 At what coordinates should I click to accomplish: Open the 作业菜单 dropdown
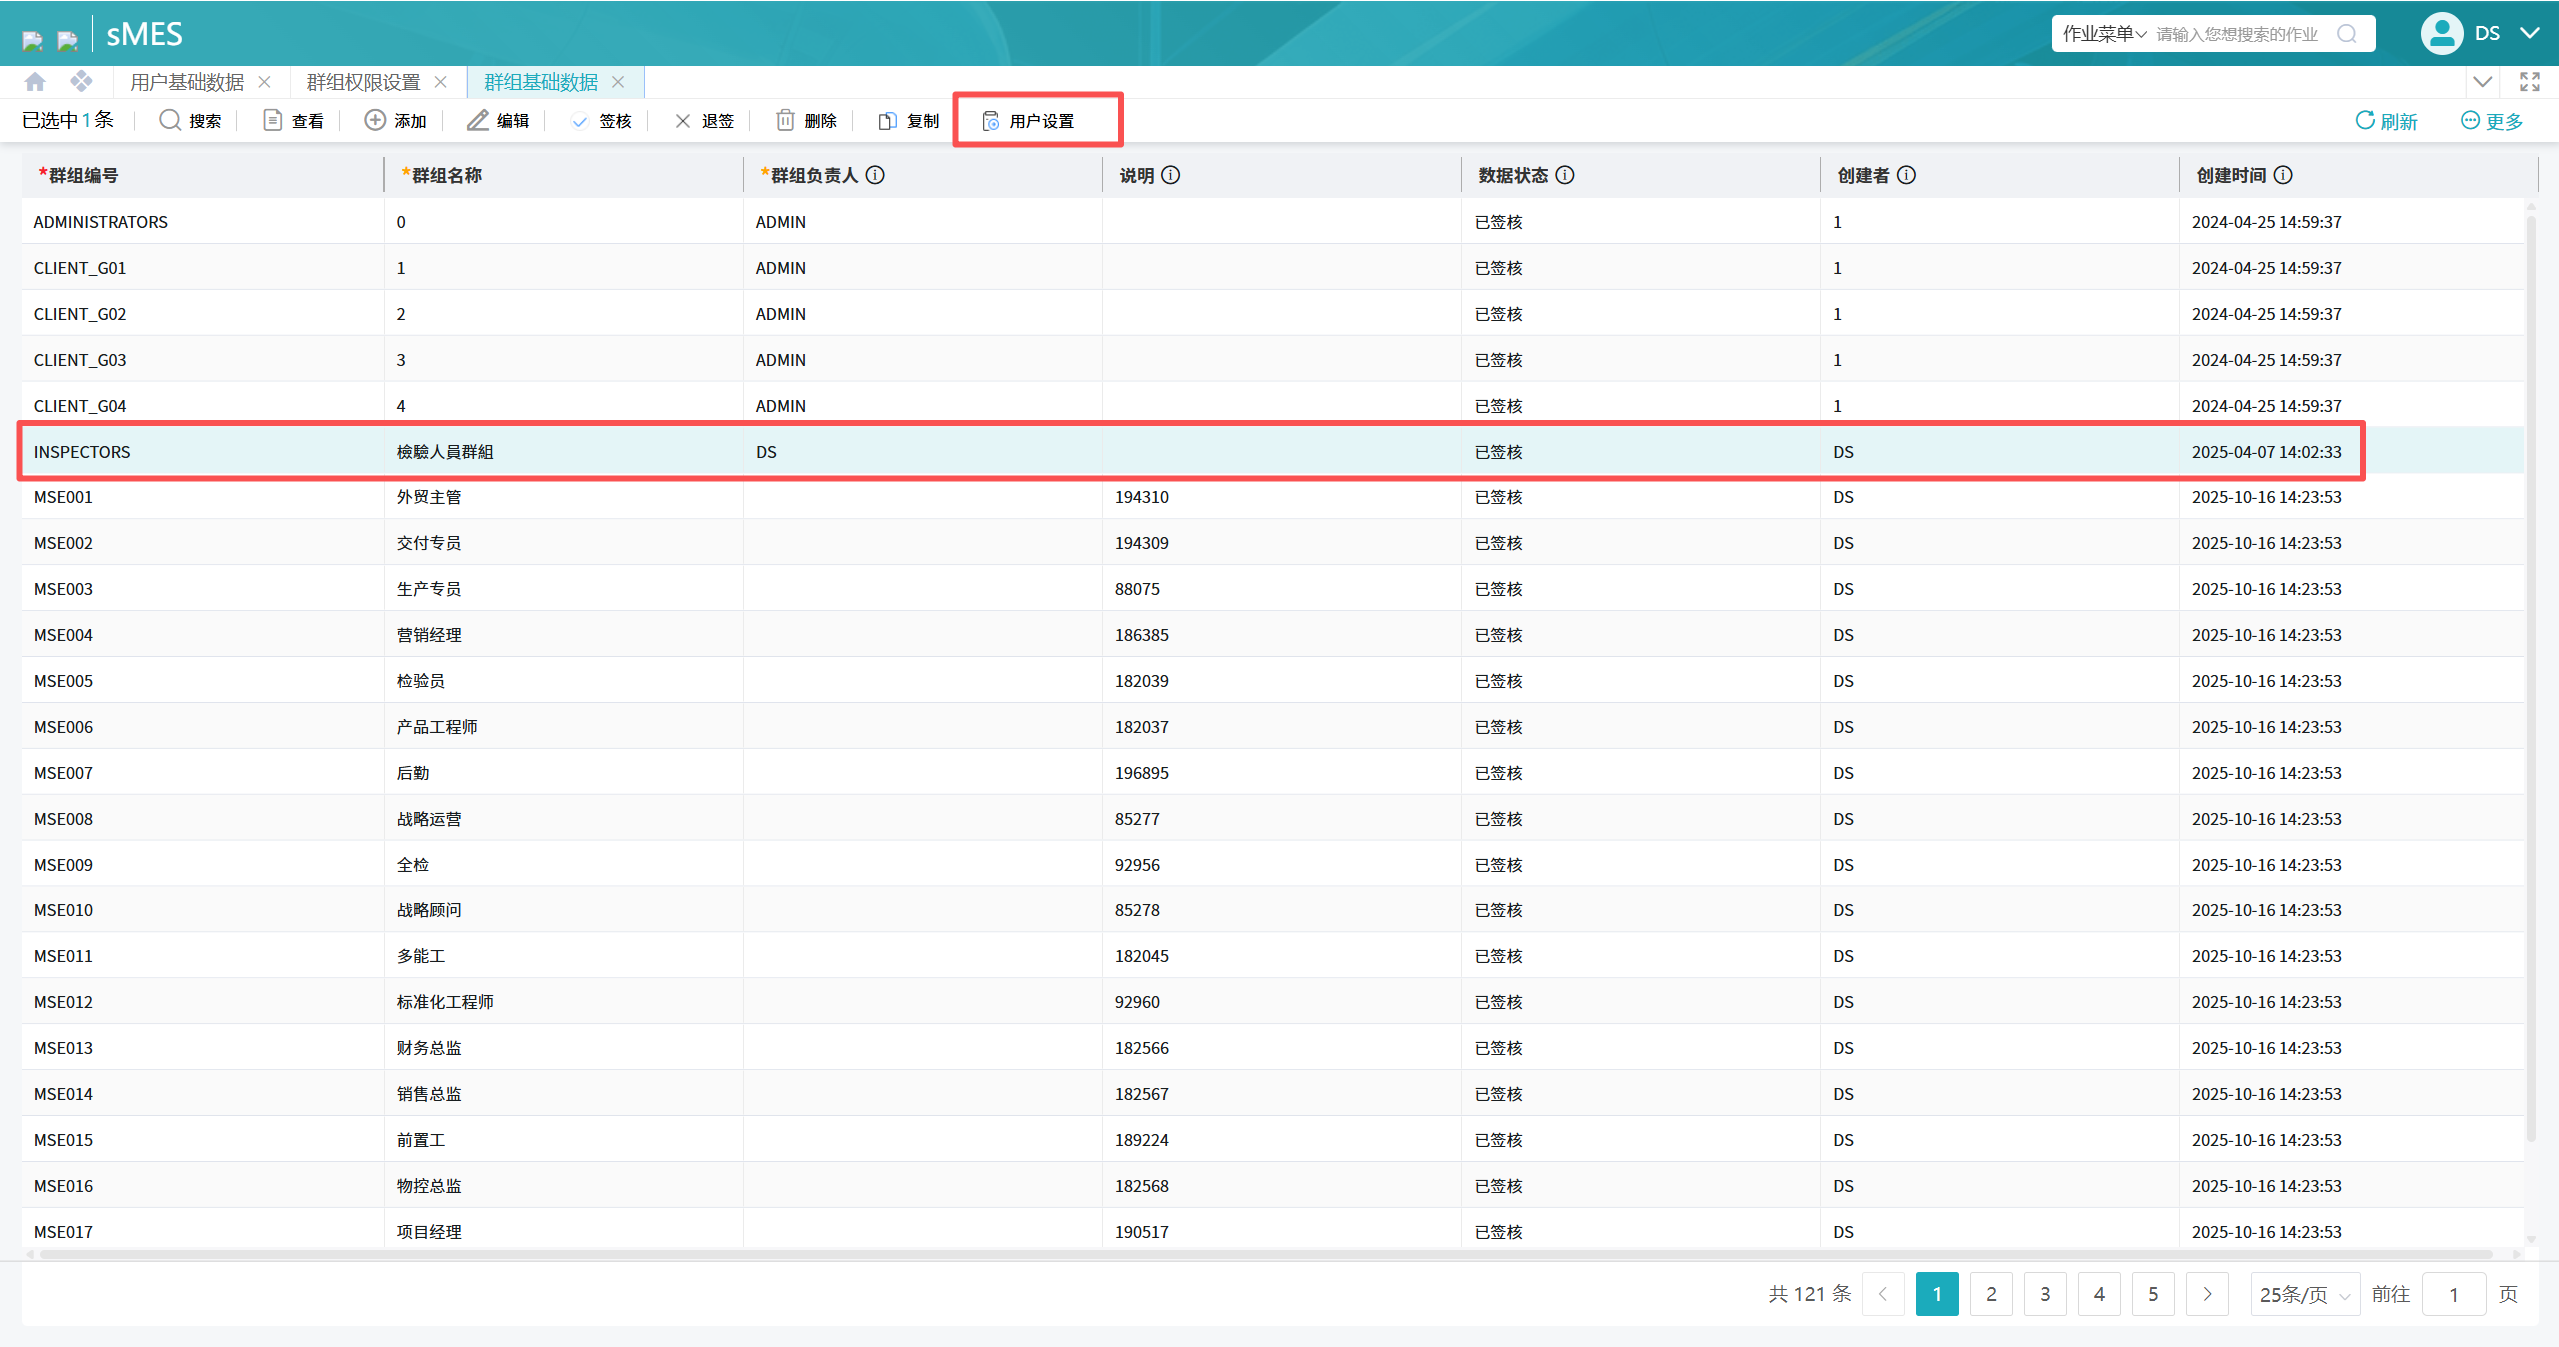click(x=2104, y=34)
